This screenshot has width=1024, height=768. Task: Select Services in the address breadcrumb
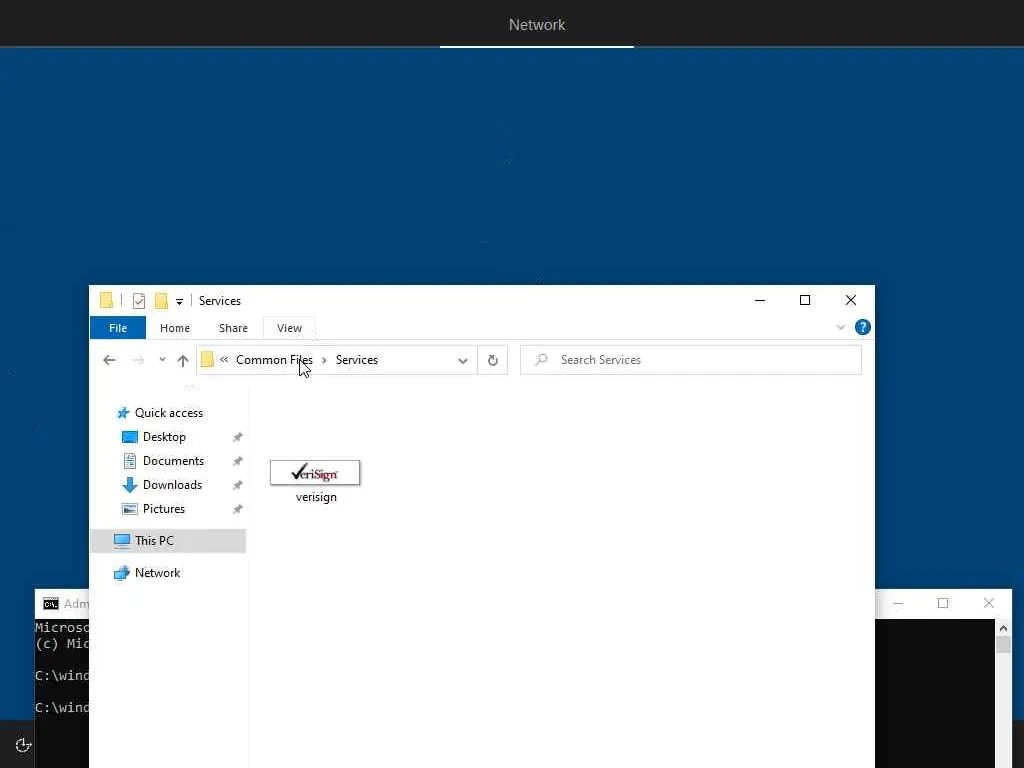357,360
